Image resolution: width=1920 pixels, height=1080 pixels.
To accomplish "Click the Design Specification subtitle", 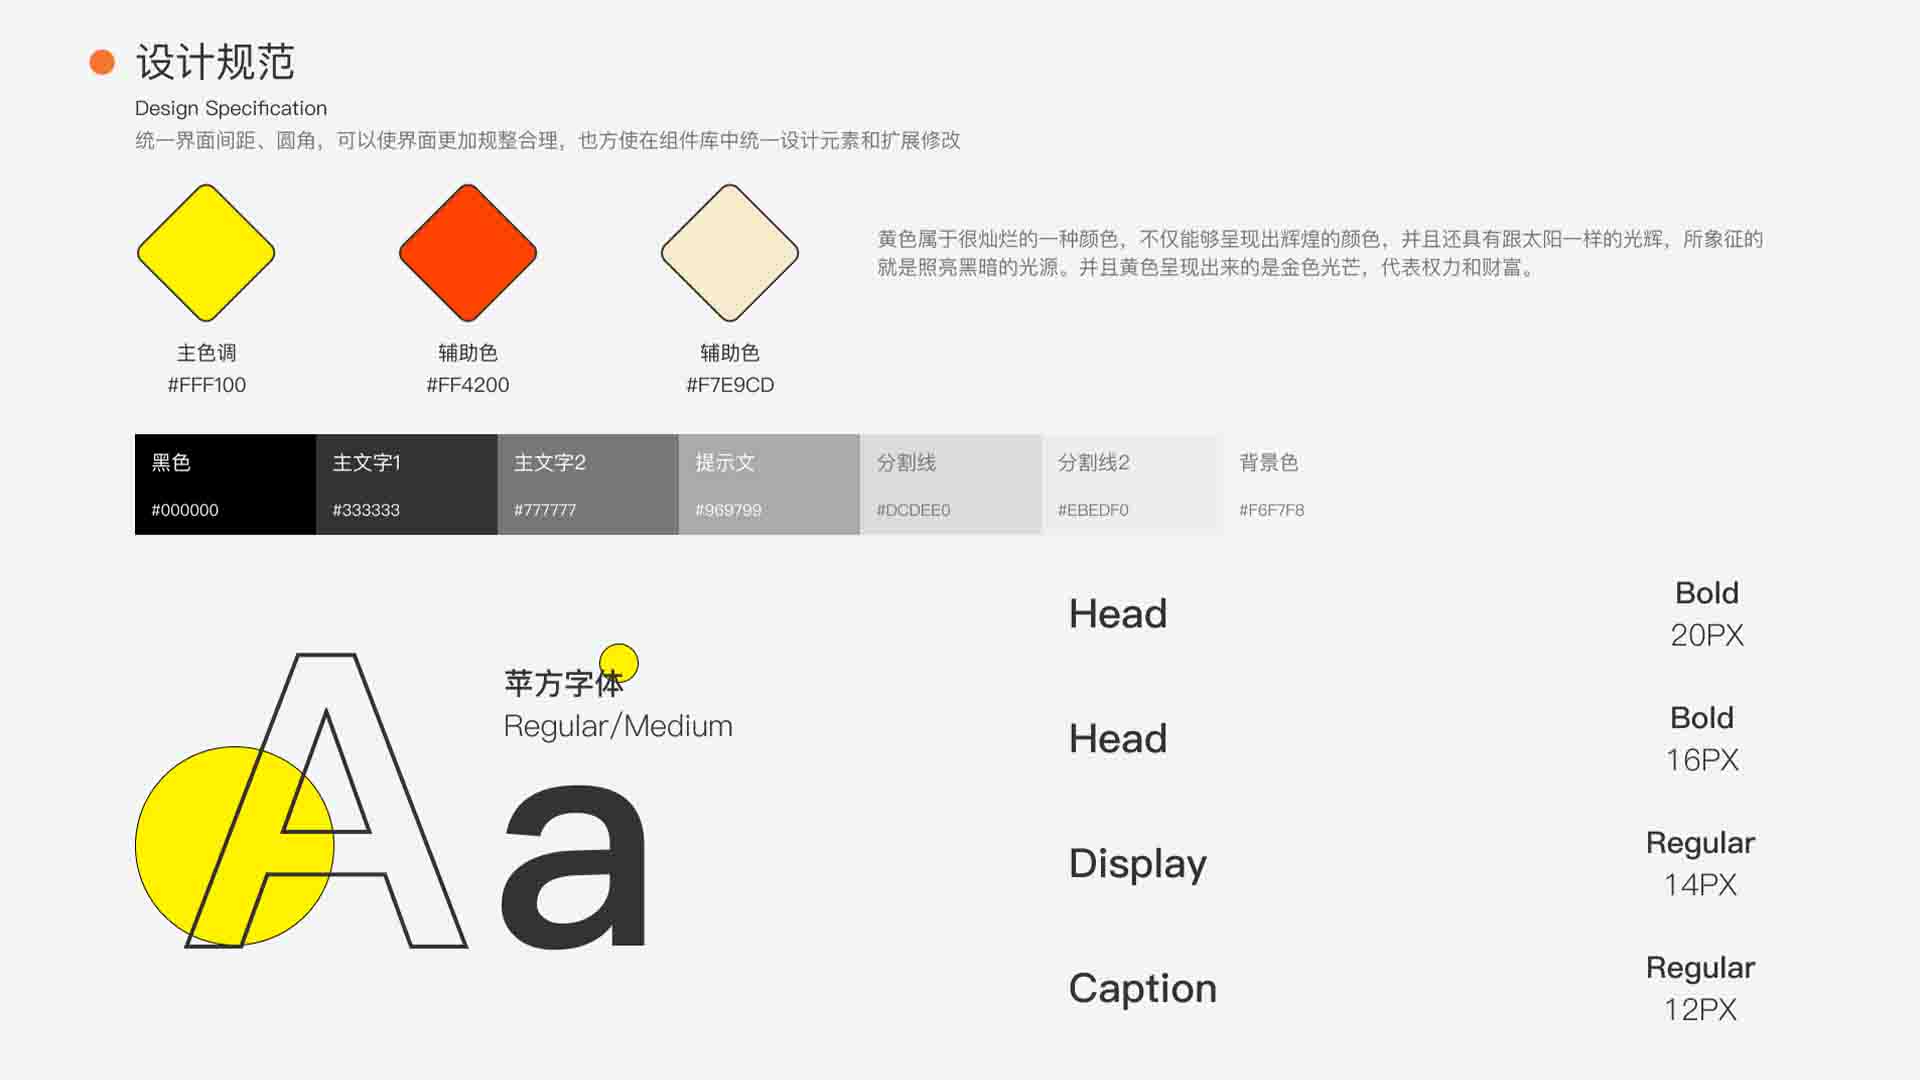I will pos(231,108).
